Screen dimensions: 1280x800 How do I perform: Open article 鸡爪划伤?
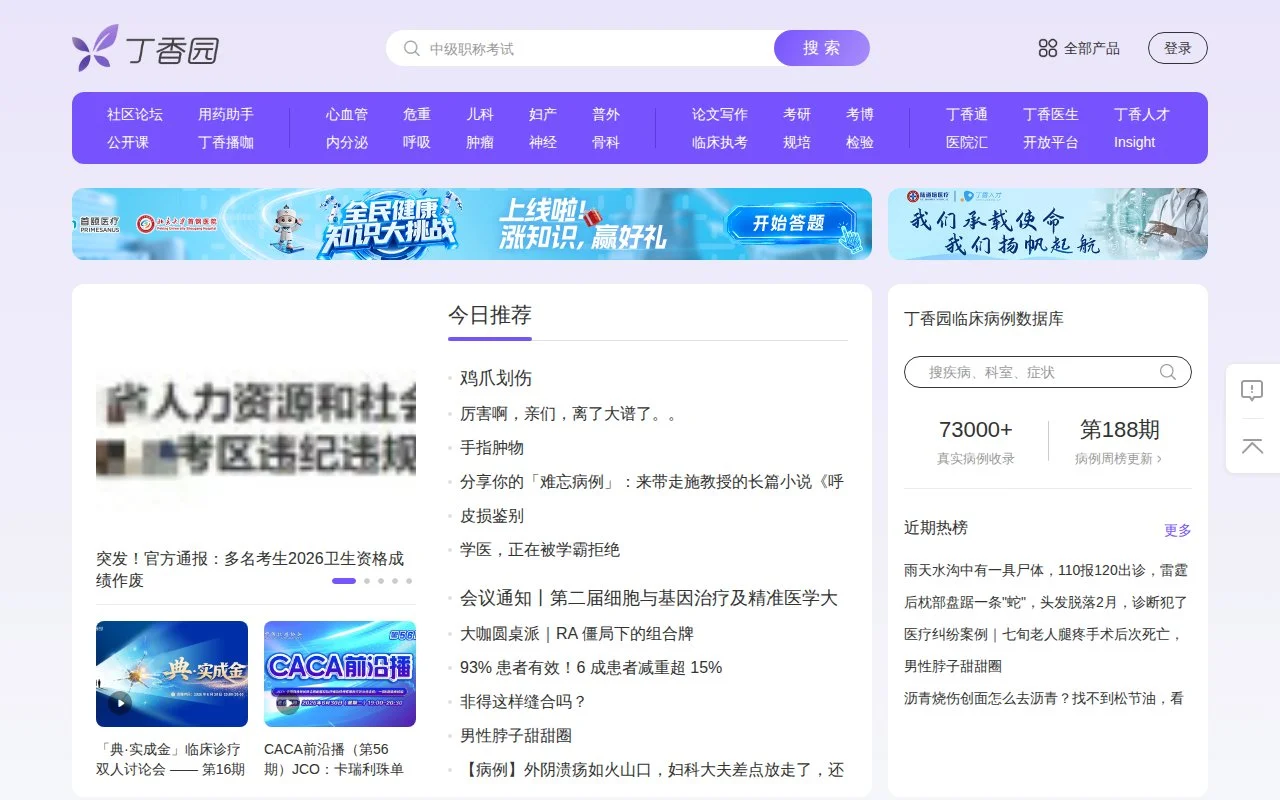coord(496,378)
